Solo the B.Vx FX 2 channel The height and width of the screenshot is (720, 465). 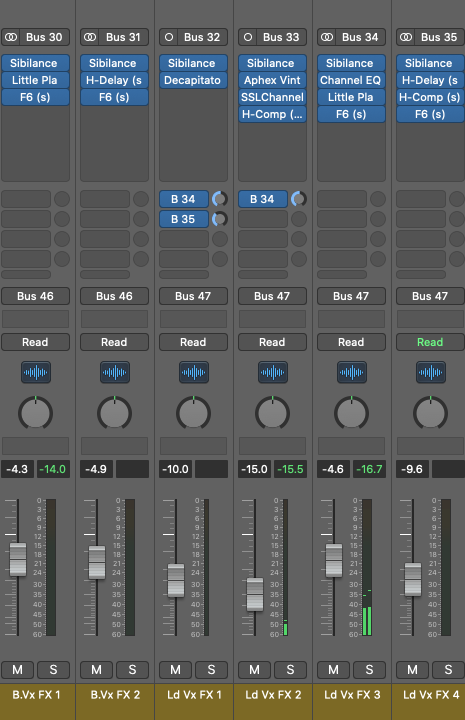click(132, 670)
